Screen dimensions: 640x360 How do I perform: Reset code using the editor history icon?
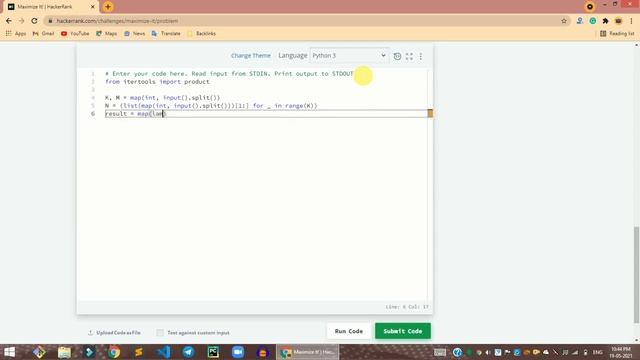(397, 56)
